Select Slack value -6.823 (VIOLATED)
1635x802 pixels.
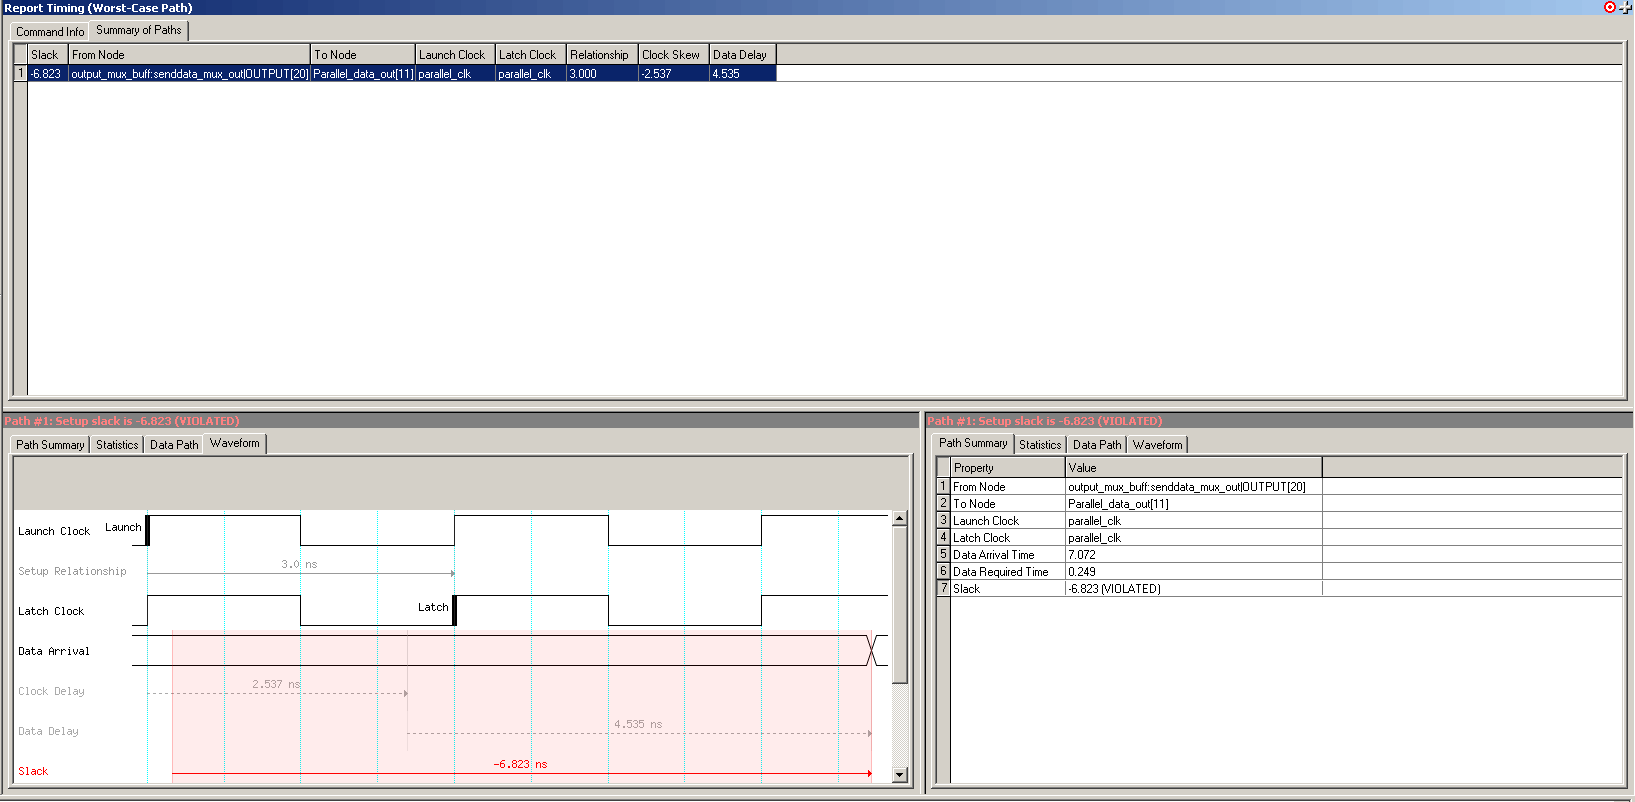click(1194, 589)
